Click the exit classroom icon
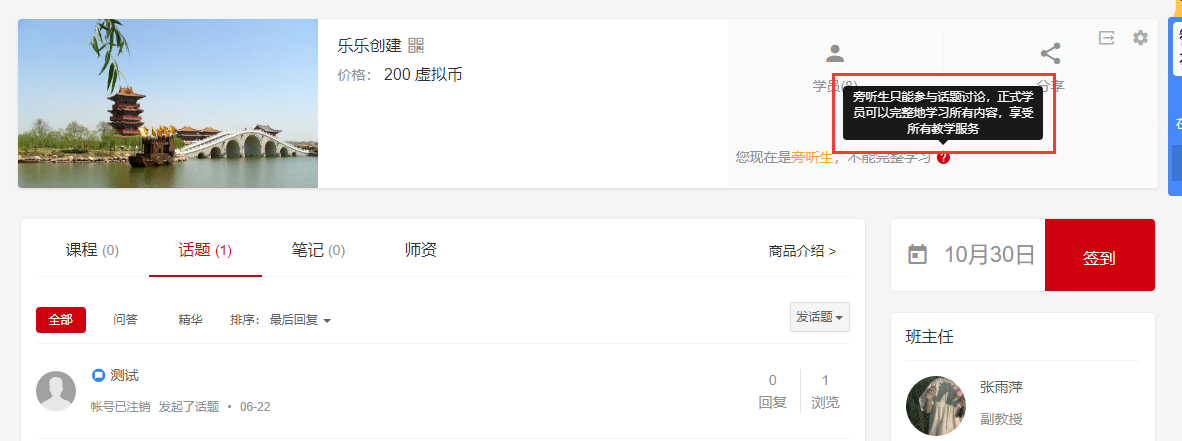1182x441 pixels. (x=1107, y=38)
